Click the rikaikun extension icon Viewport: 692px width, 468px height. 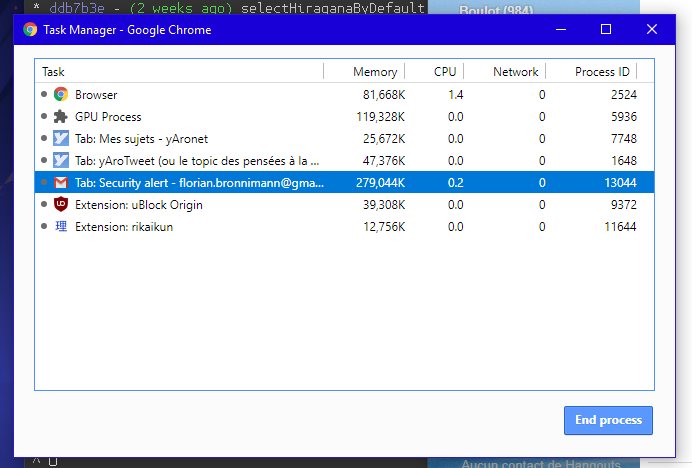pyautogui.click(x=60, y=227)
